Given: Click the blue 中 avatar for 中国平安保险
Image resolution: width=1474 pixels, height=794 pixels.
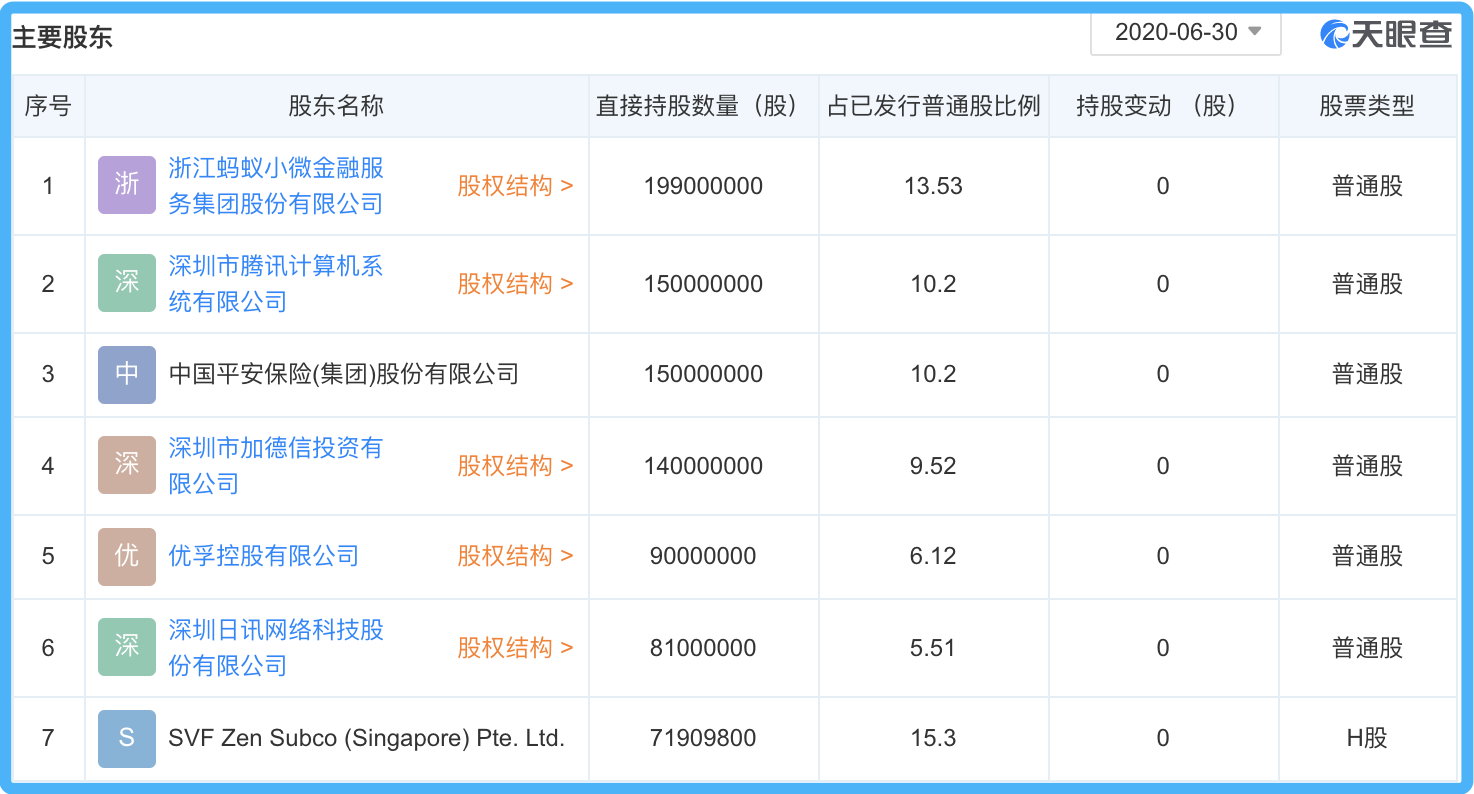Looking at the screenshot, I should pyautogui.click(x=127, y=374).
